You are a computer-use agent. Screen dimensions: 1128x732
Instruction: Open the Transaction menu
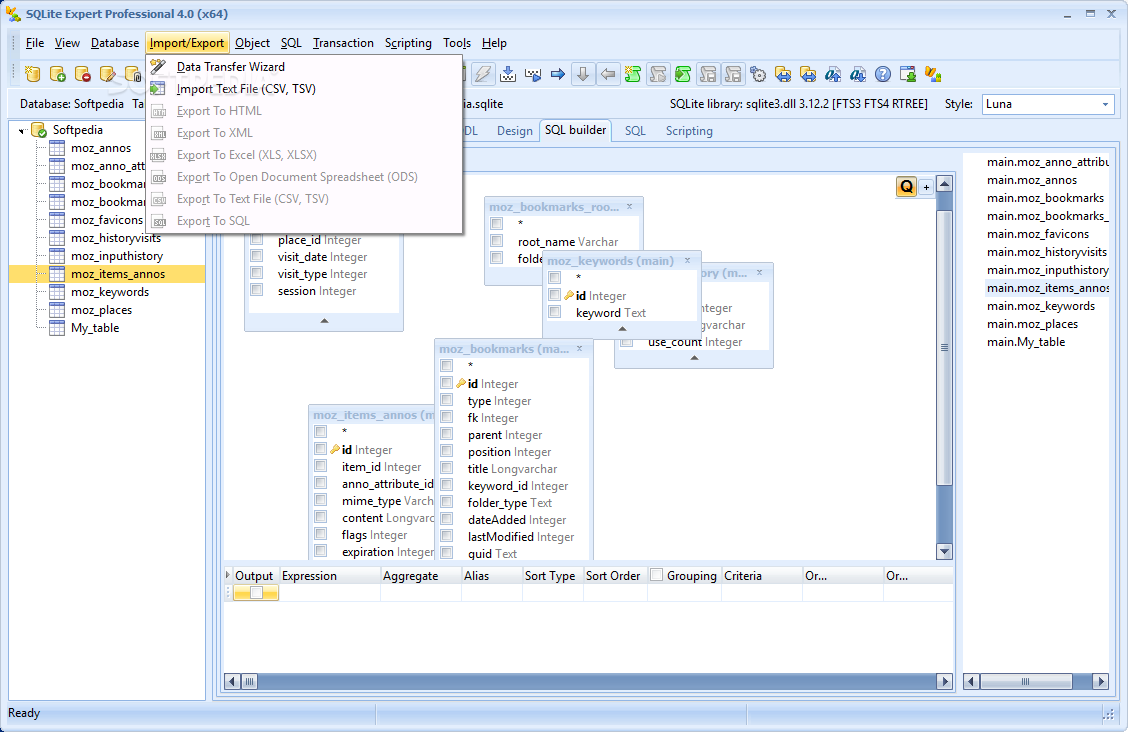(343, 43)
